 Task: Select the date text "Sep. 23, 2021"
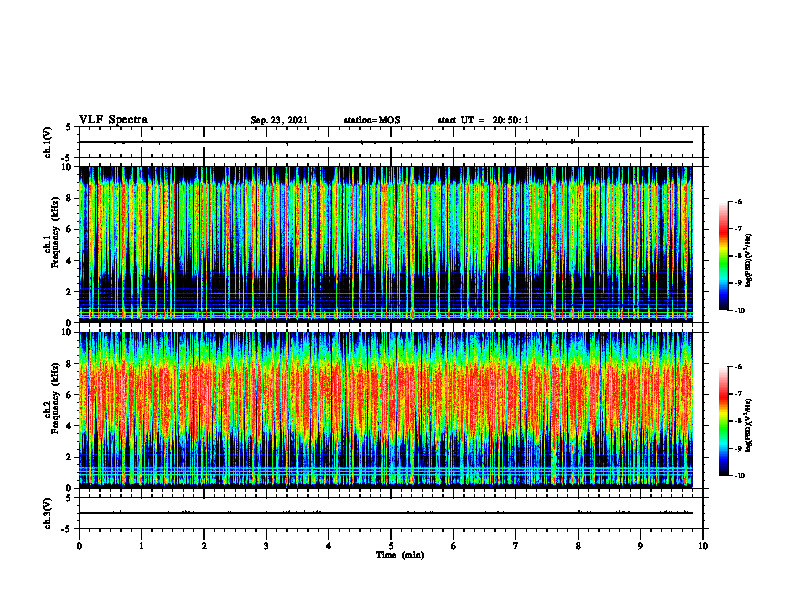(279, 120)
